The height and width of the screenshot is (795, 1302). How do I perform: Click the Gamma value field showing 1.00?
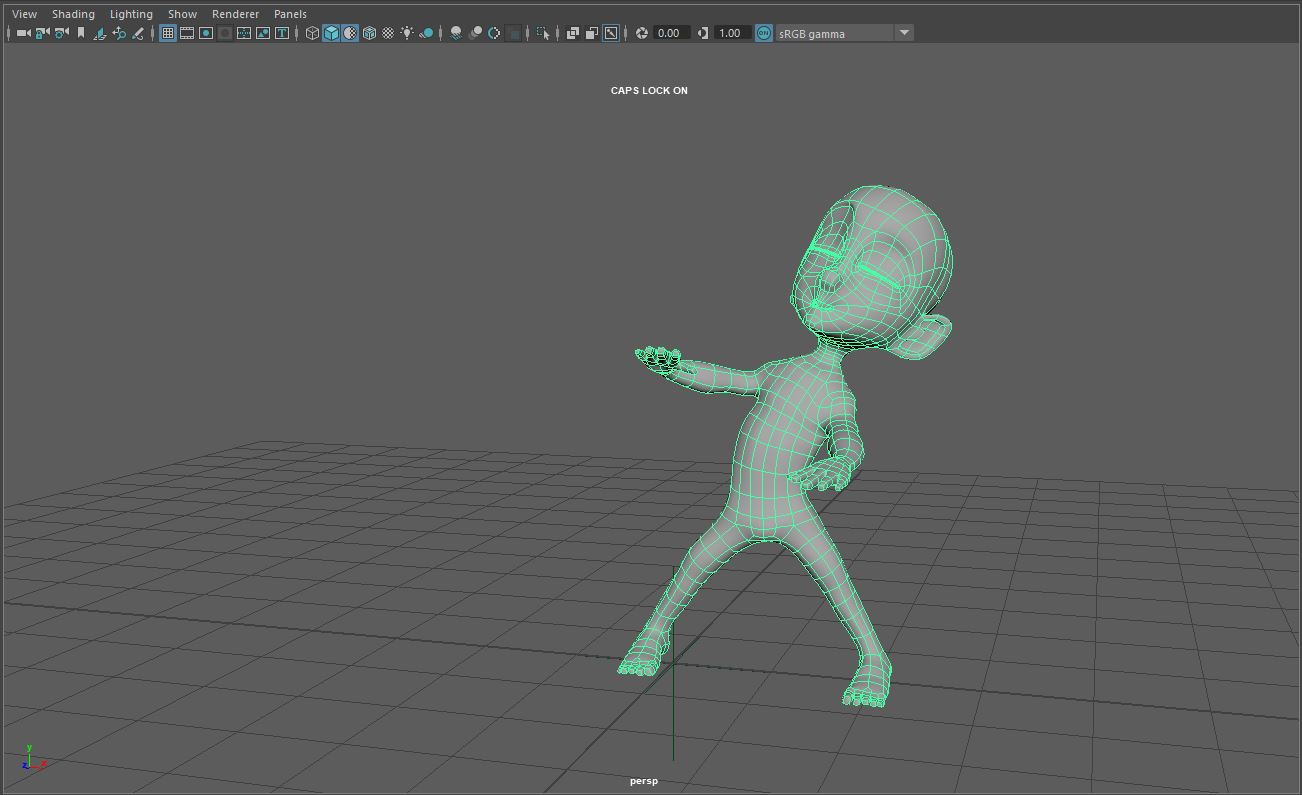click(732, 33)
